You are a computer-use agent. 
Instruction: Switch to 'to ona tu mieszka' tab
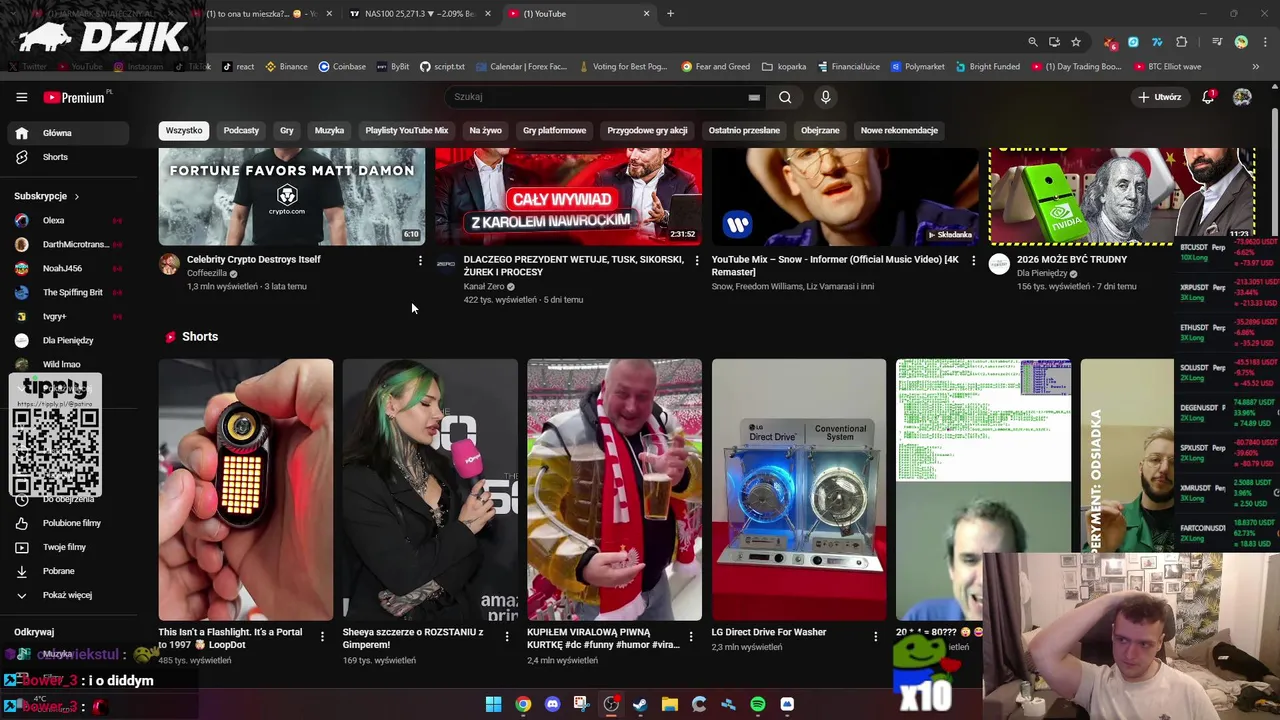[262, 14]
